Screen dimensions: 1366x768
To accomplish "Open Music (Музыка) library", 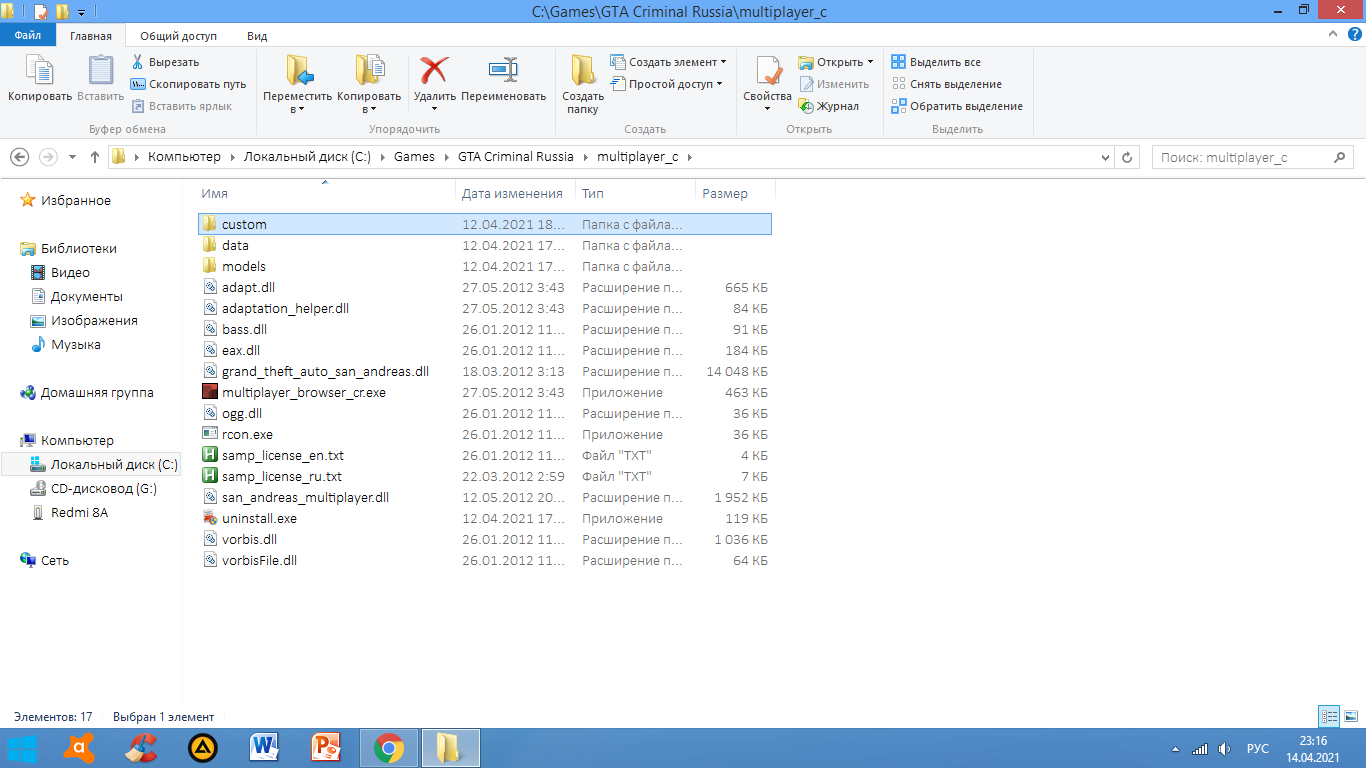I will [x=66, y=344].
